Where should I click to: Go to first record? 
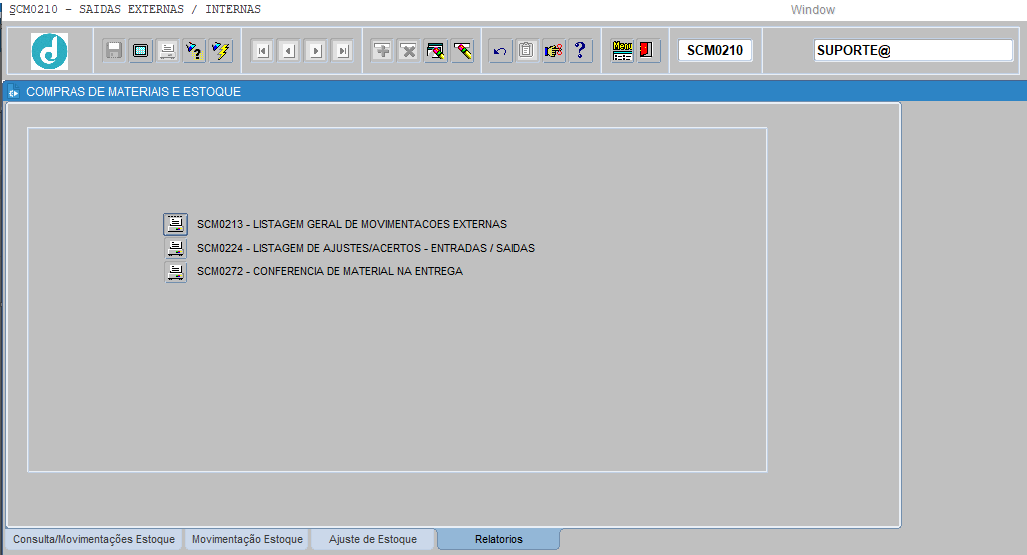point(262,51)
